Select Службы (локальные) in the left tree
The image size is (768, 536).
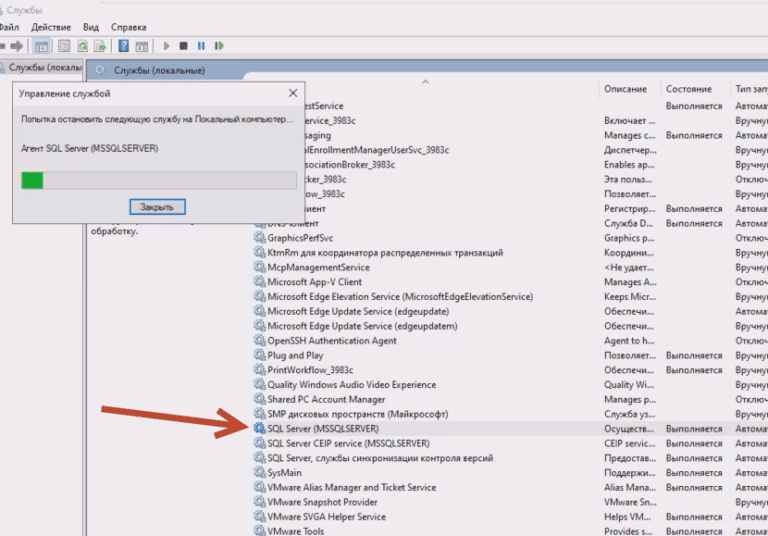[44, 68]
